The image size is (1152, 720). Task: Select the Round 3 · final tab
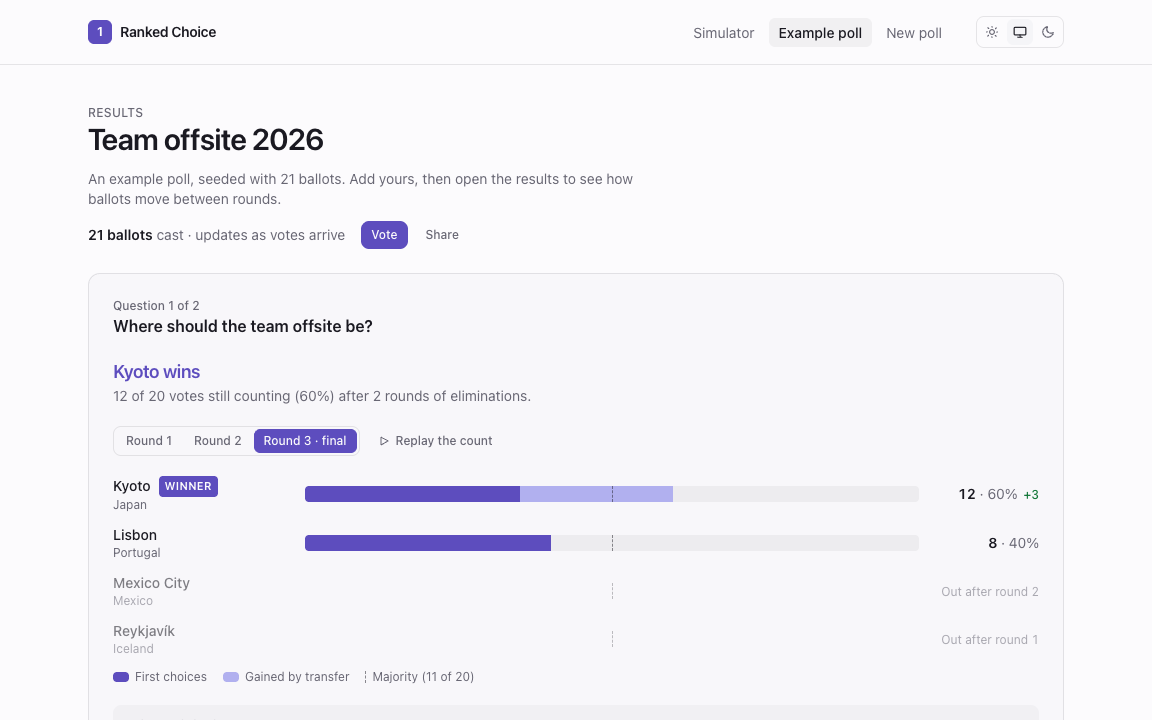pyautogui.click(x=305, y=441)
